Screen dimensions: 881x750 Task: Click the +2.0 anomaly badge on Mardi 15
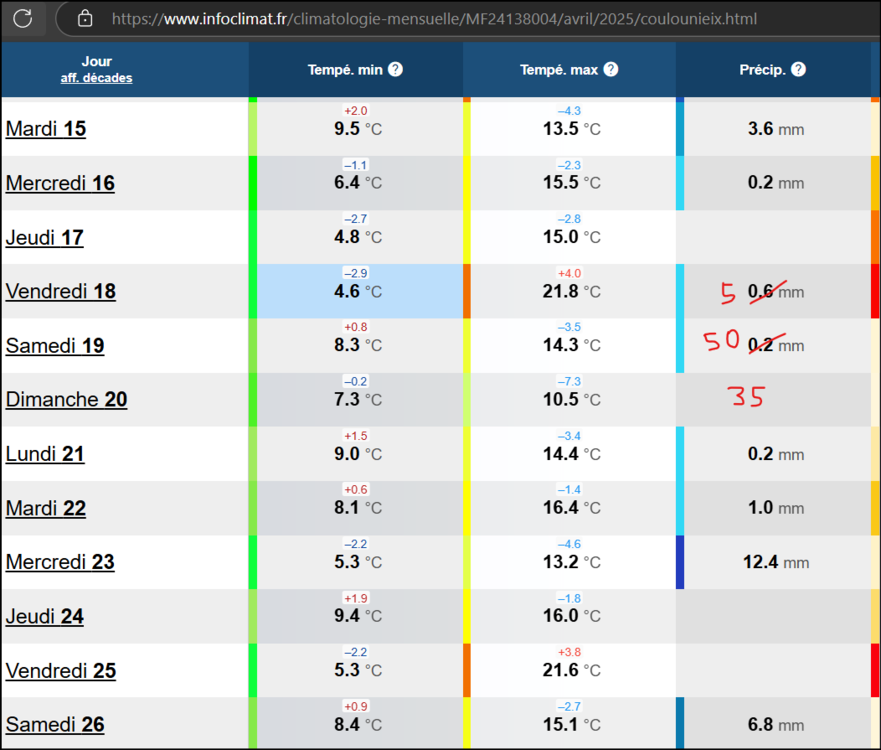[x=356, y=111]
